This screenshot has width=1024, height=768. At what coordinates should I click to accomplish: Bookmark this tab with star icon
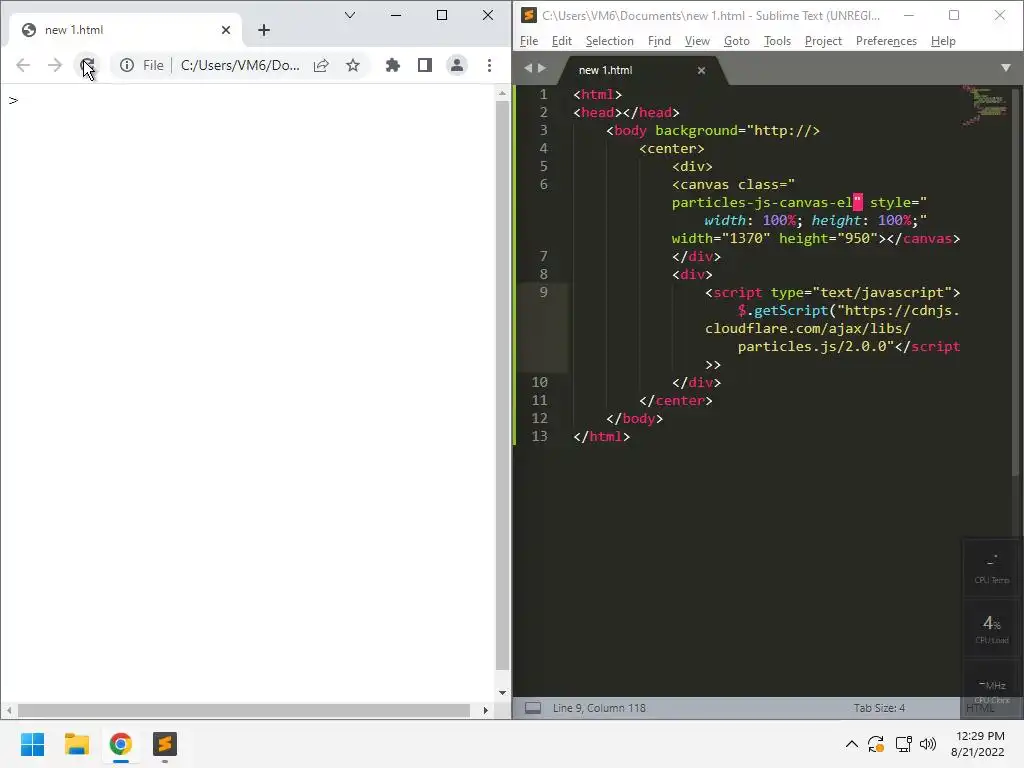[353, 65]
